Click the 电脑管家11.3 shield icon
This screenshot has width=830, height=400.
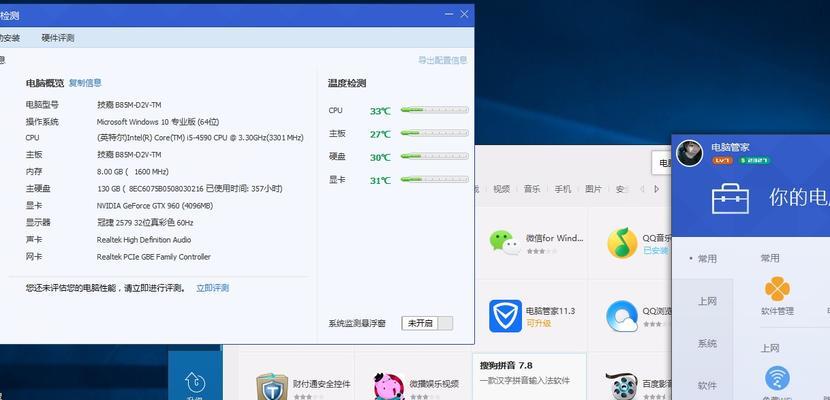tap(505, 316)
